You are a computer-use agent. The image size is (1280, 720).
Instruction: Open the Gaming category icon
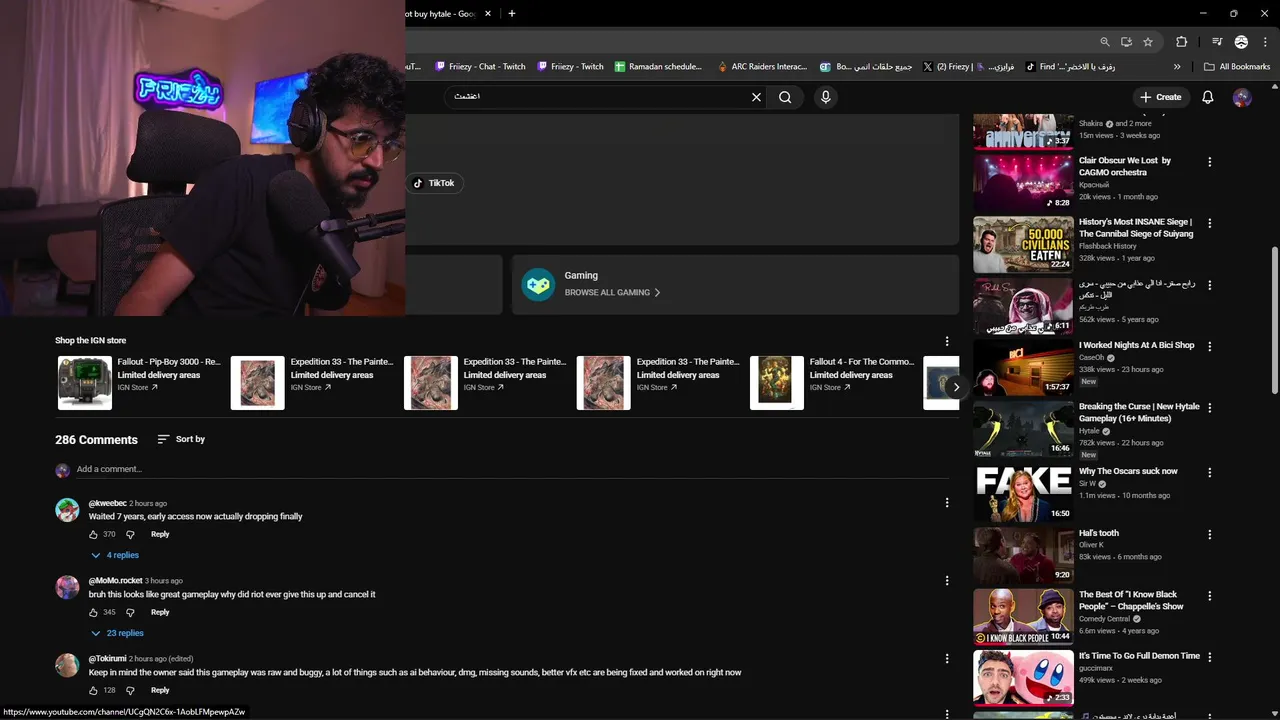(538, 285)
